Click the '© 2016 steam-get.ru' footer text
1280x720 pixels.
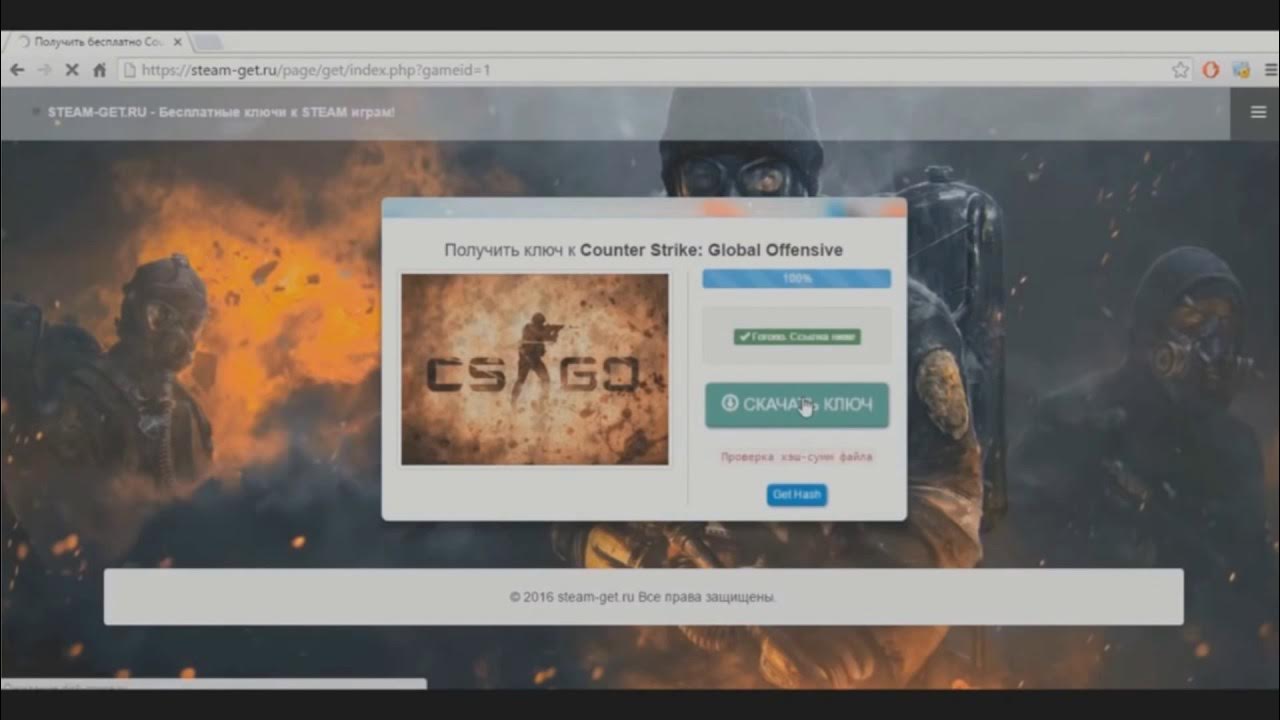click(643, 597)
